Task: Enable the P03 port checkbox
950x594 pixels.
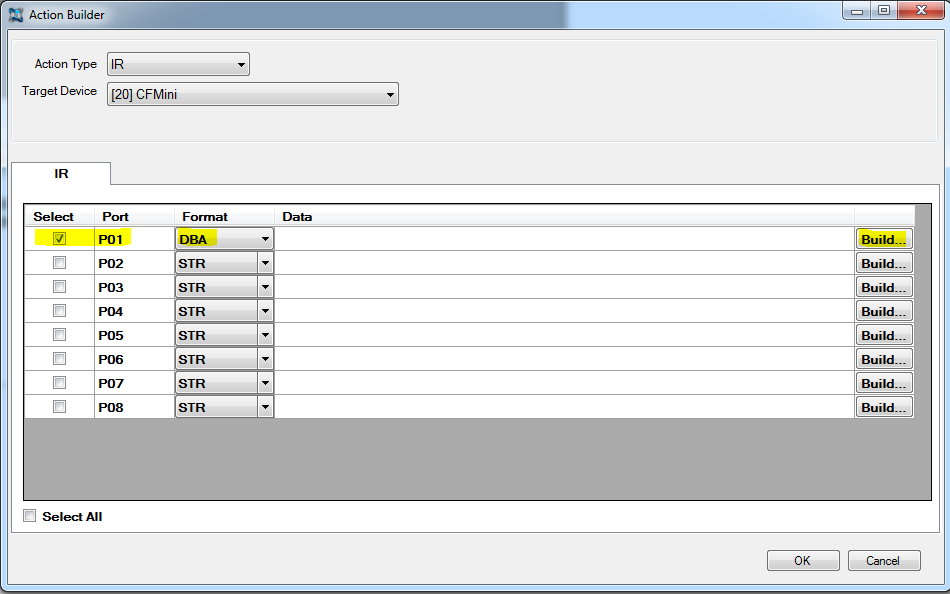Action: tap(60, 287)
